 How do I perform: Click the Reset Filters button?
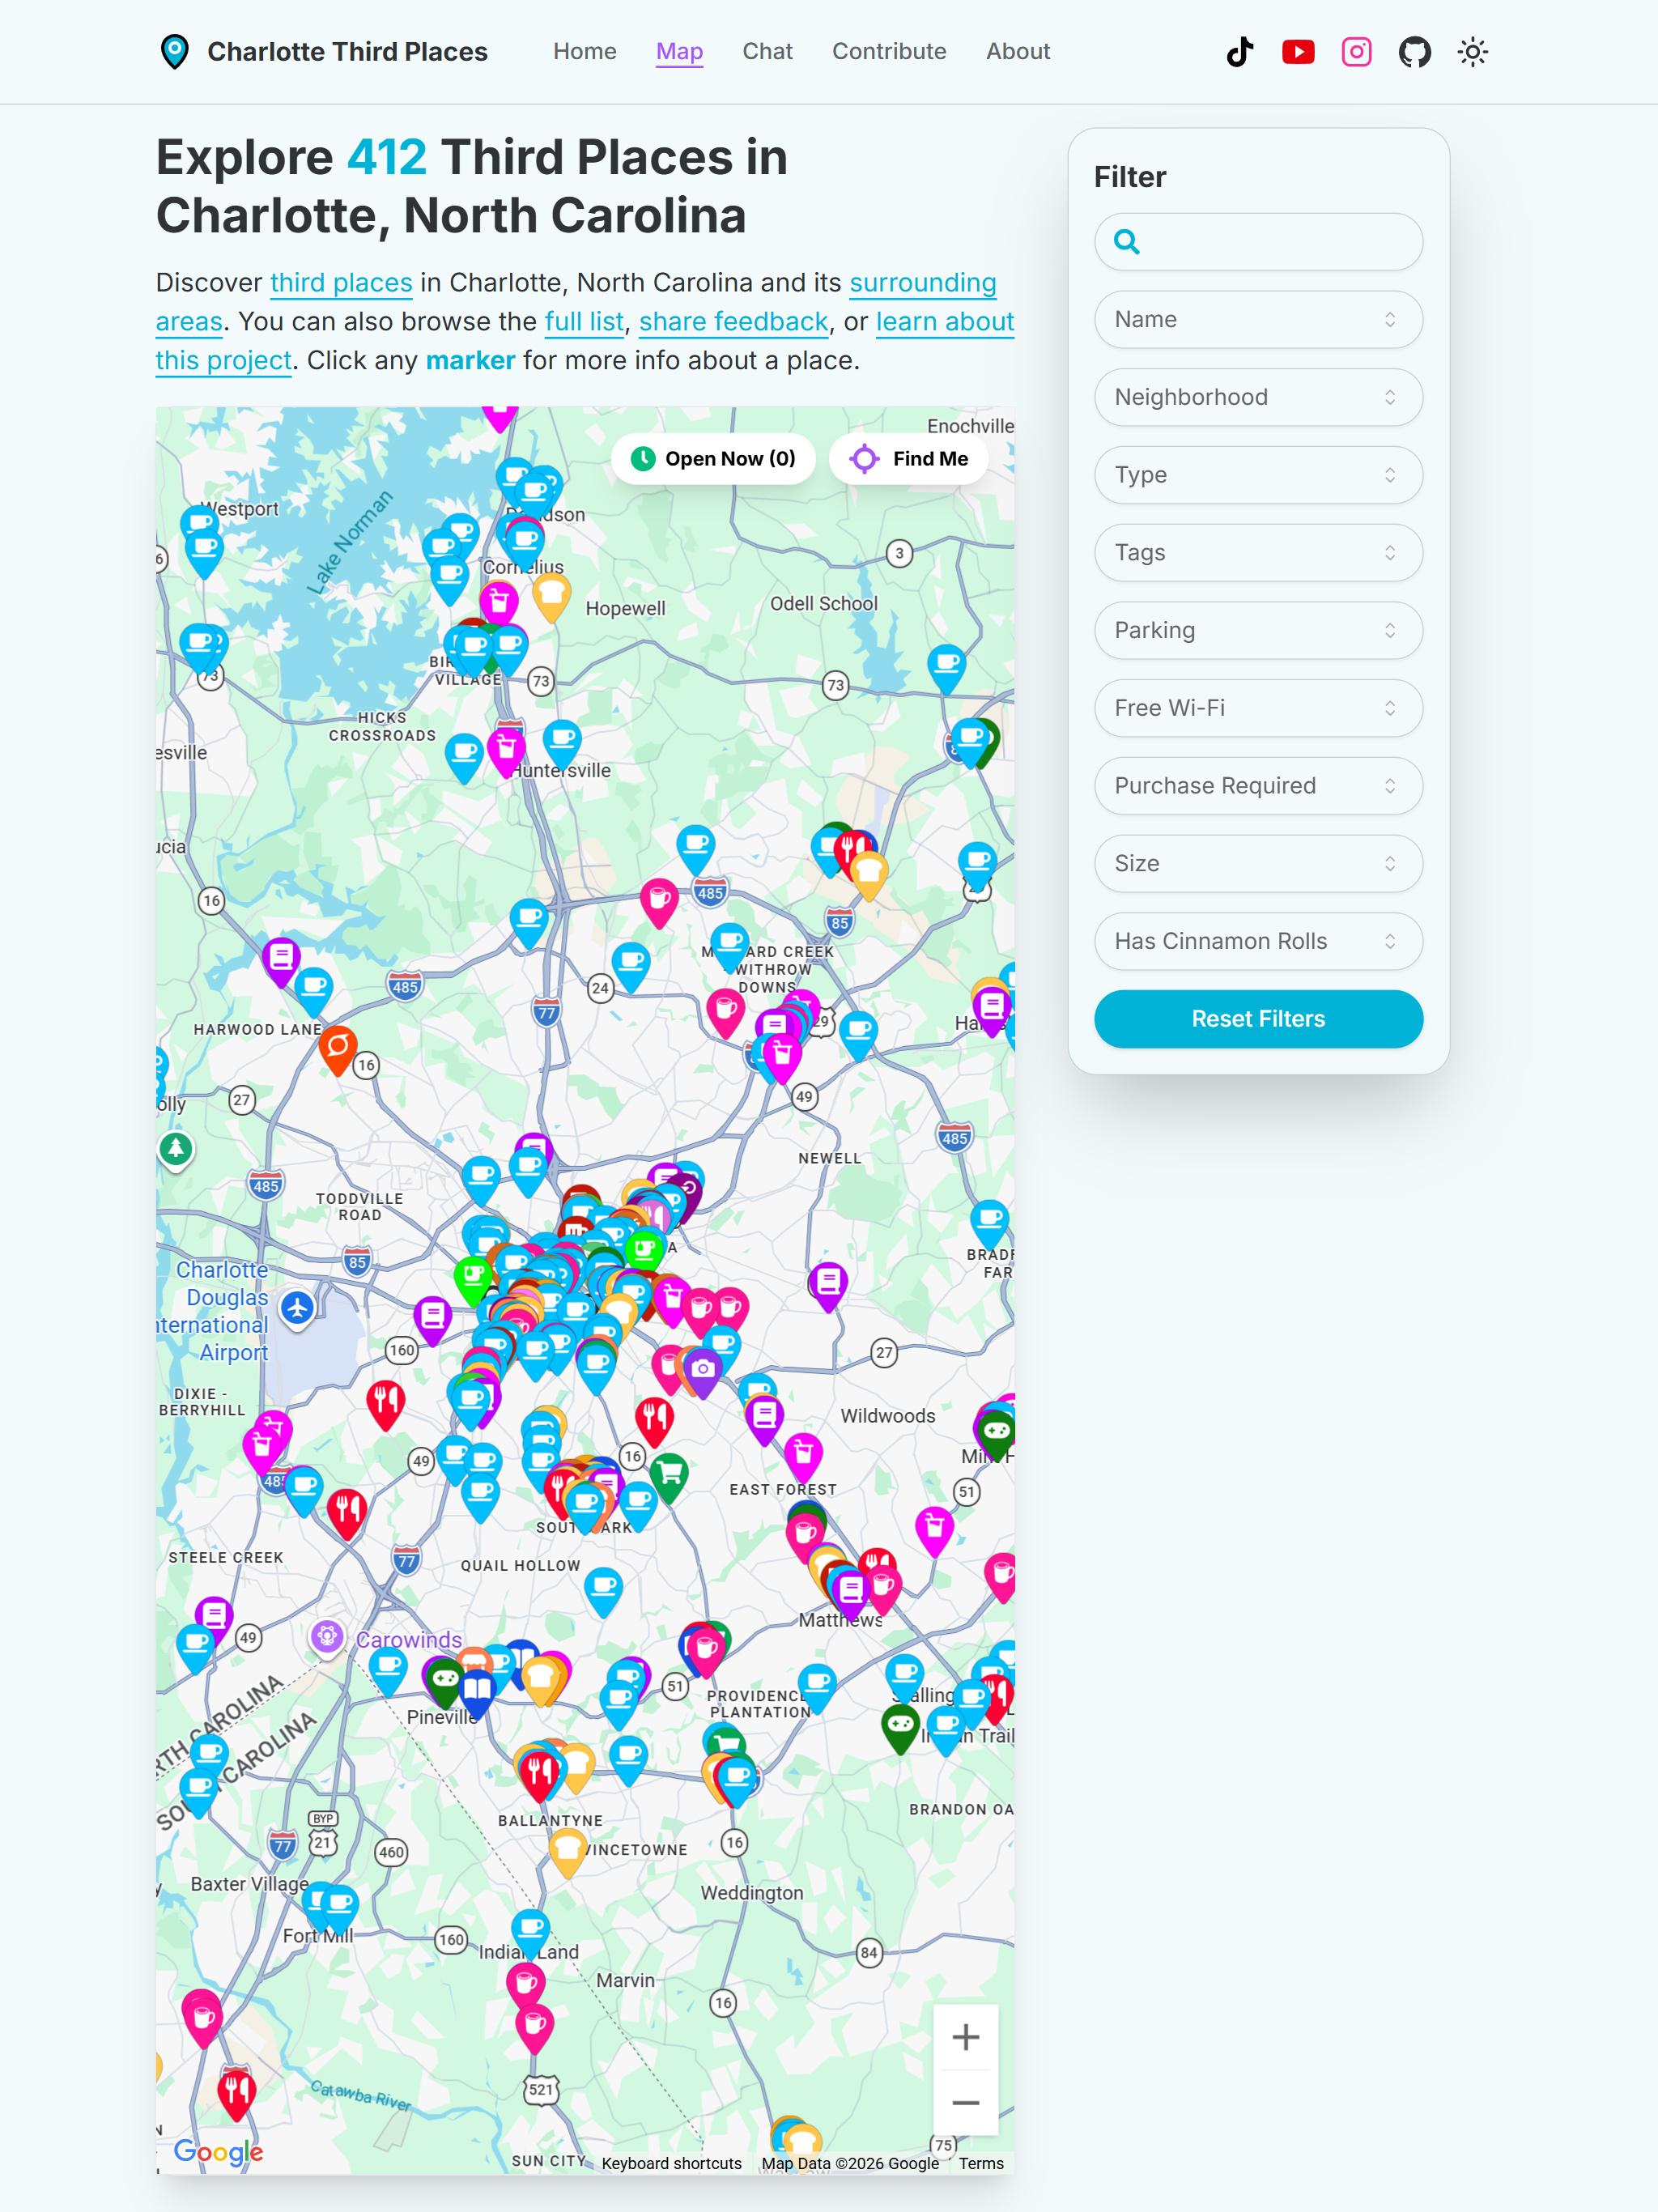[1258, 1019]
